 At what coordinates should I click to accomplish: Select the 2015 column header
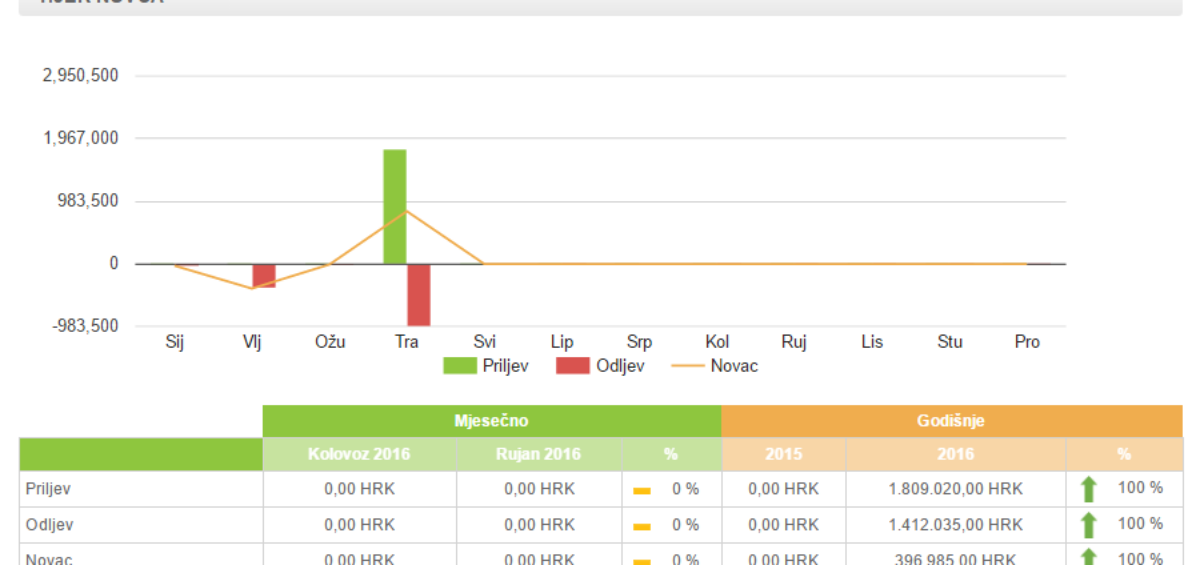[x=784, y=454]
